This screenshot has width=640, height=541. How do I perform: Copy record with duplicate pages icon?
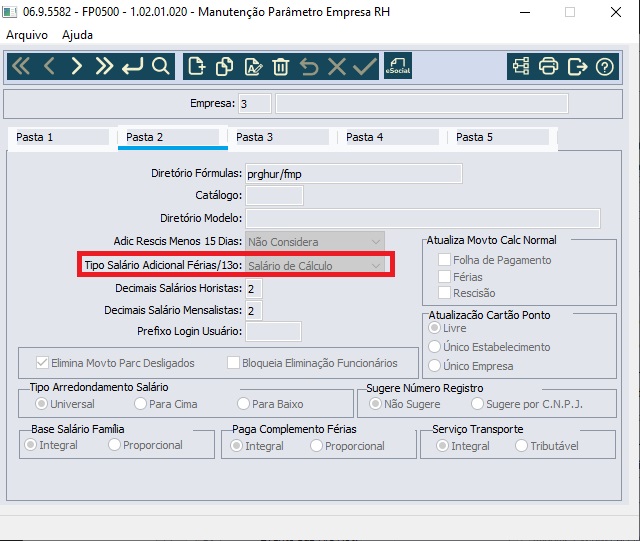coord(224,66)
